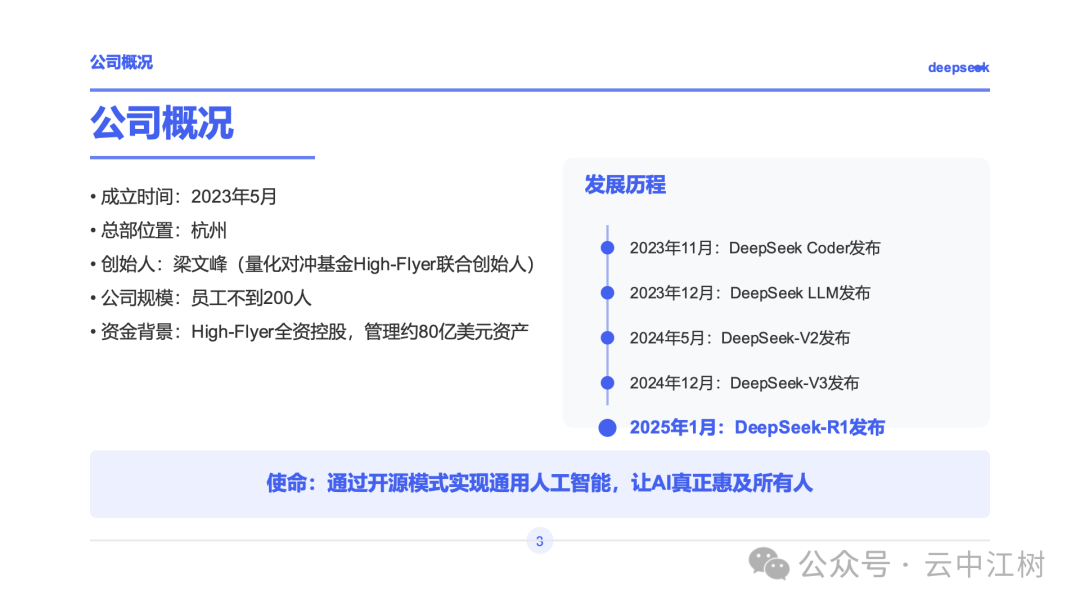1080x608 pixels.
Task: Click the 公司规模：员工不到200人 line
Action: click(x=200, y=297)
